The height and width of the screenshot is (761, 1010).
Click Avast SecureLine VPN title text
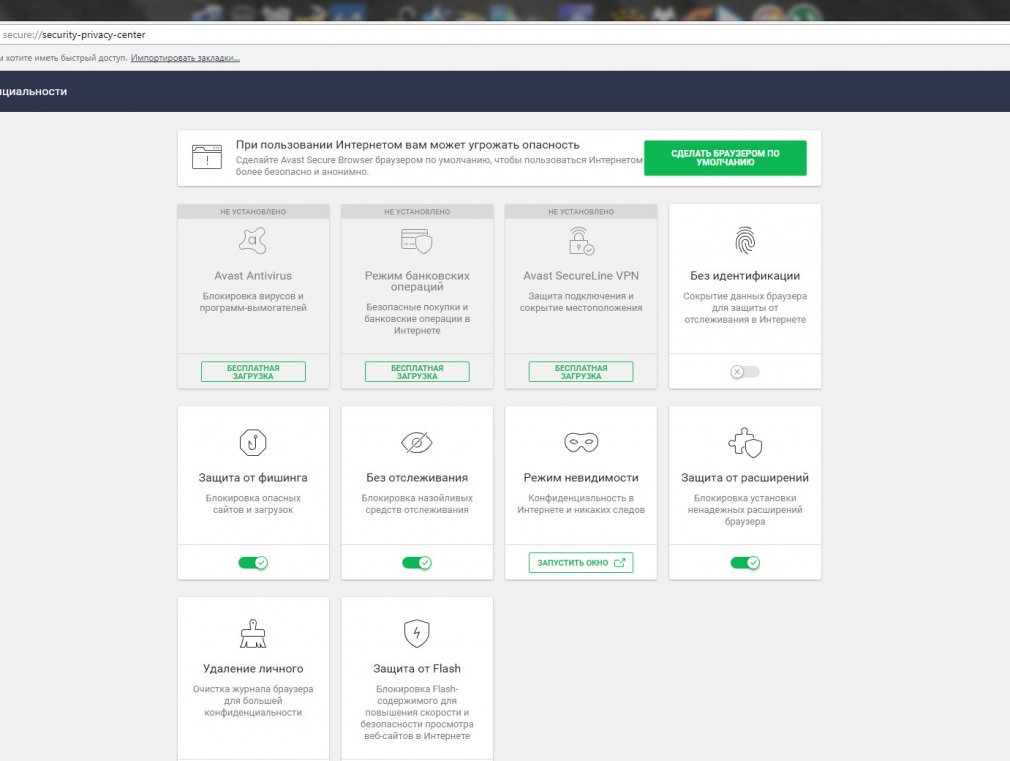(x=581, y=276)
